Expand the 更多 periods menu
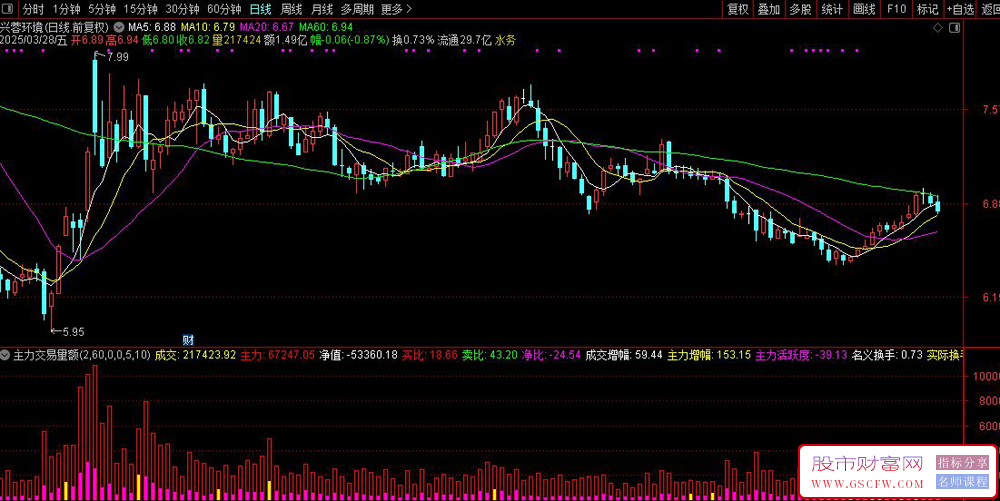The width and height of the screenshot is (1000, 501). pos(396,9)
